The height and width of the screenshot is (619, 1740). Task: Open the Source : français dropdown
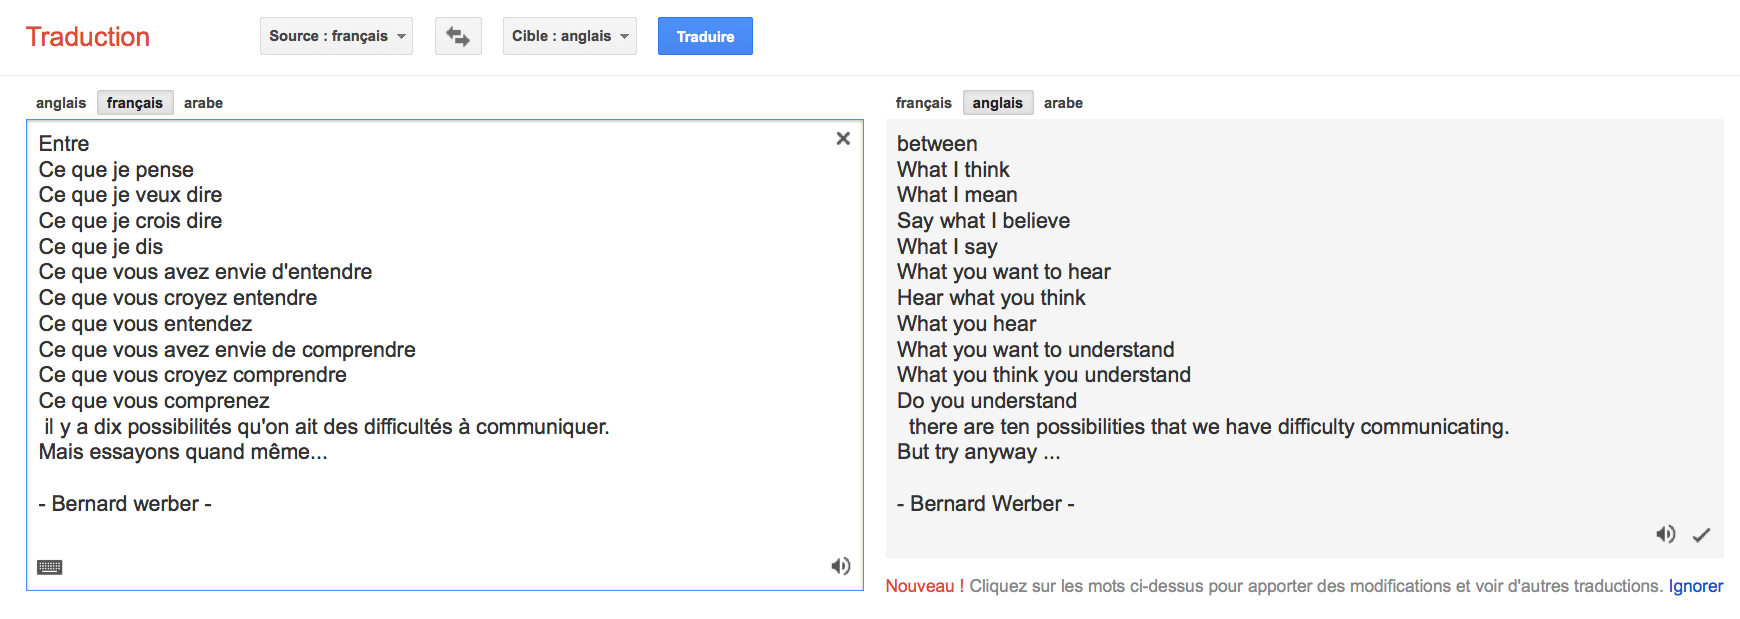[336, 36]
